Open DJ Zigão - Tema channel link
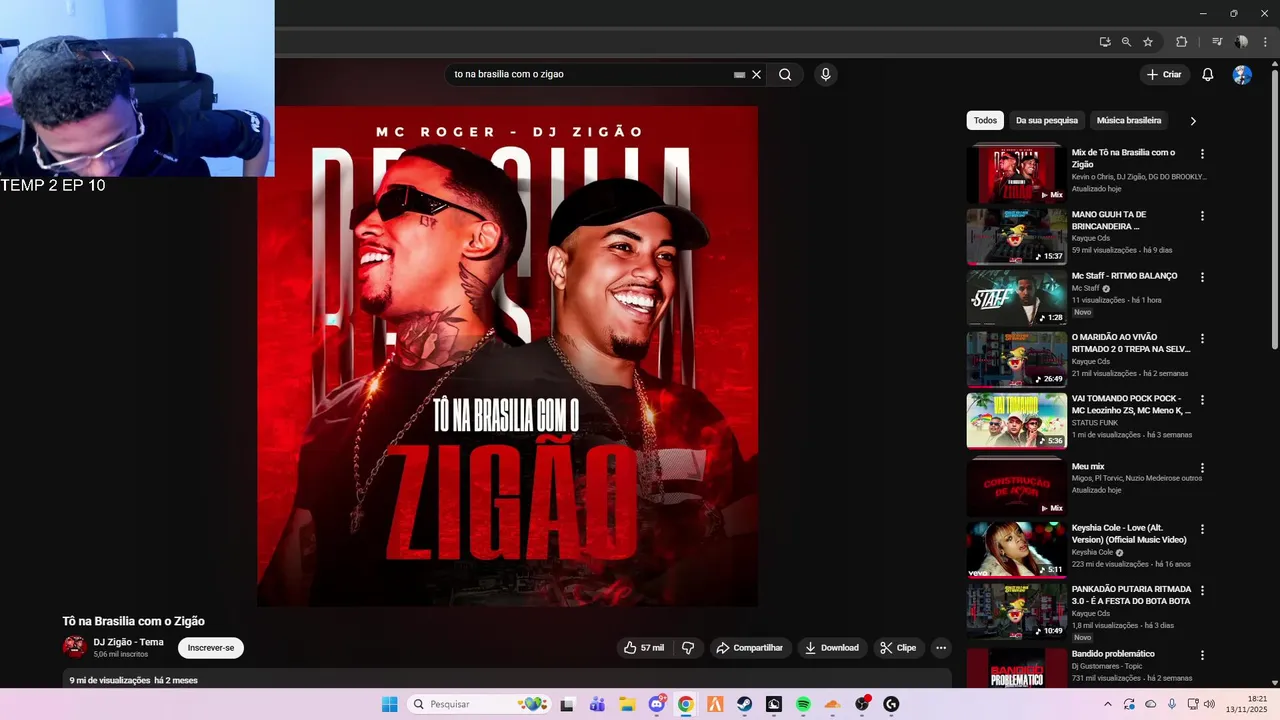 point(128,642)
